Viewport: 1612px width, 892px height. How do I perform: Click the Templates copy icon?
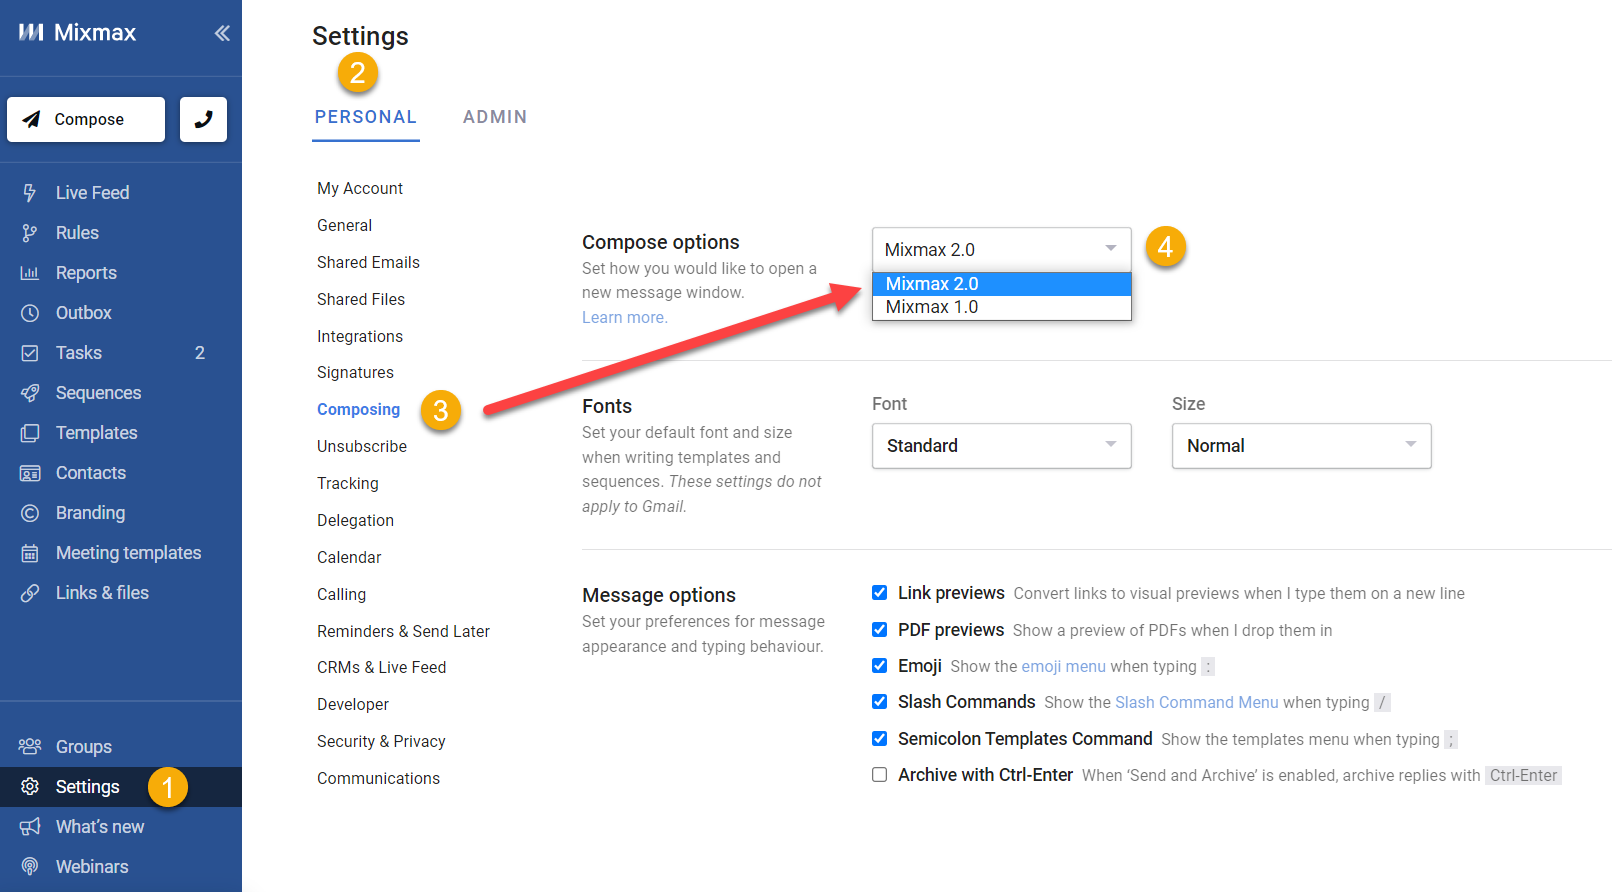30,433
